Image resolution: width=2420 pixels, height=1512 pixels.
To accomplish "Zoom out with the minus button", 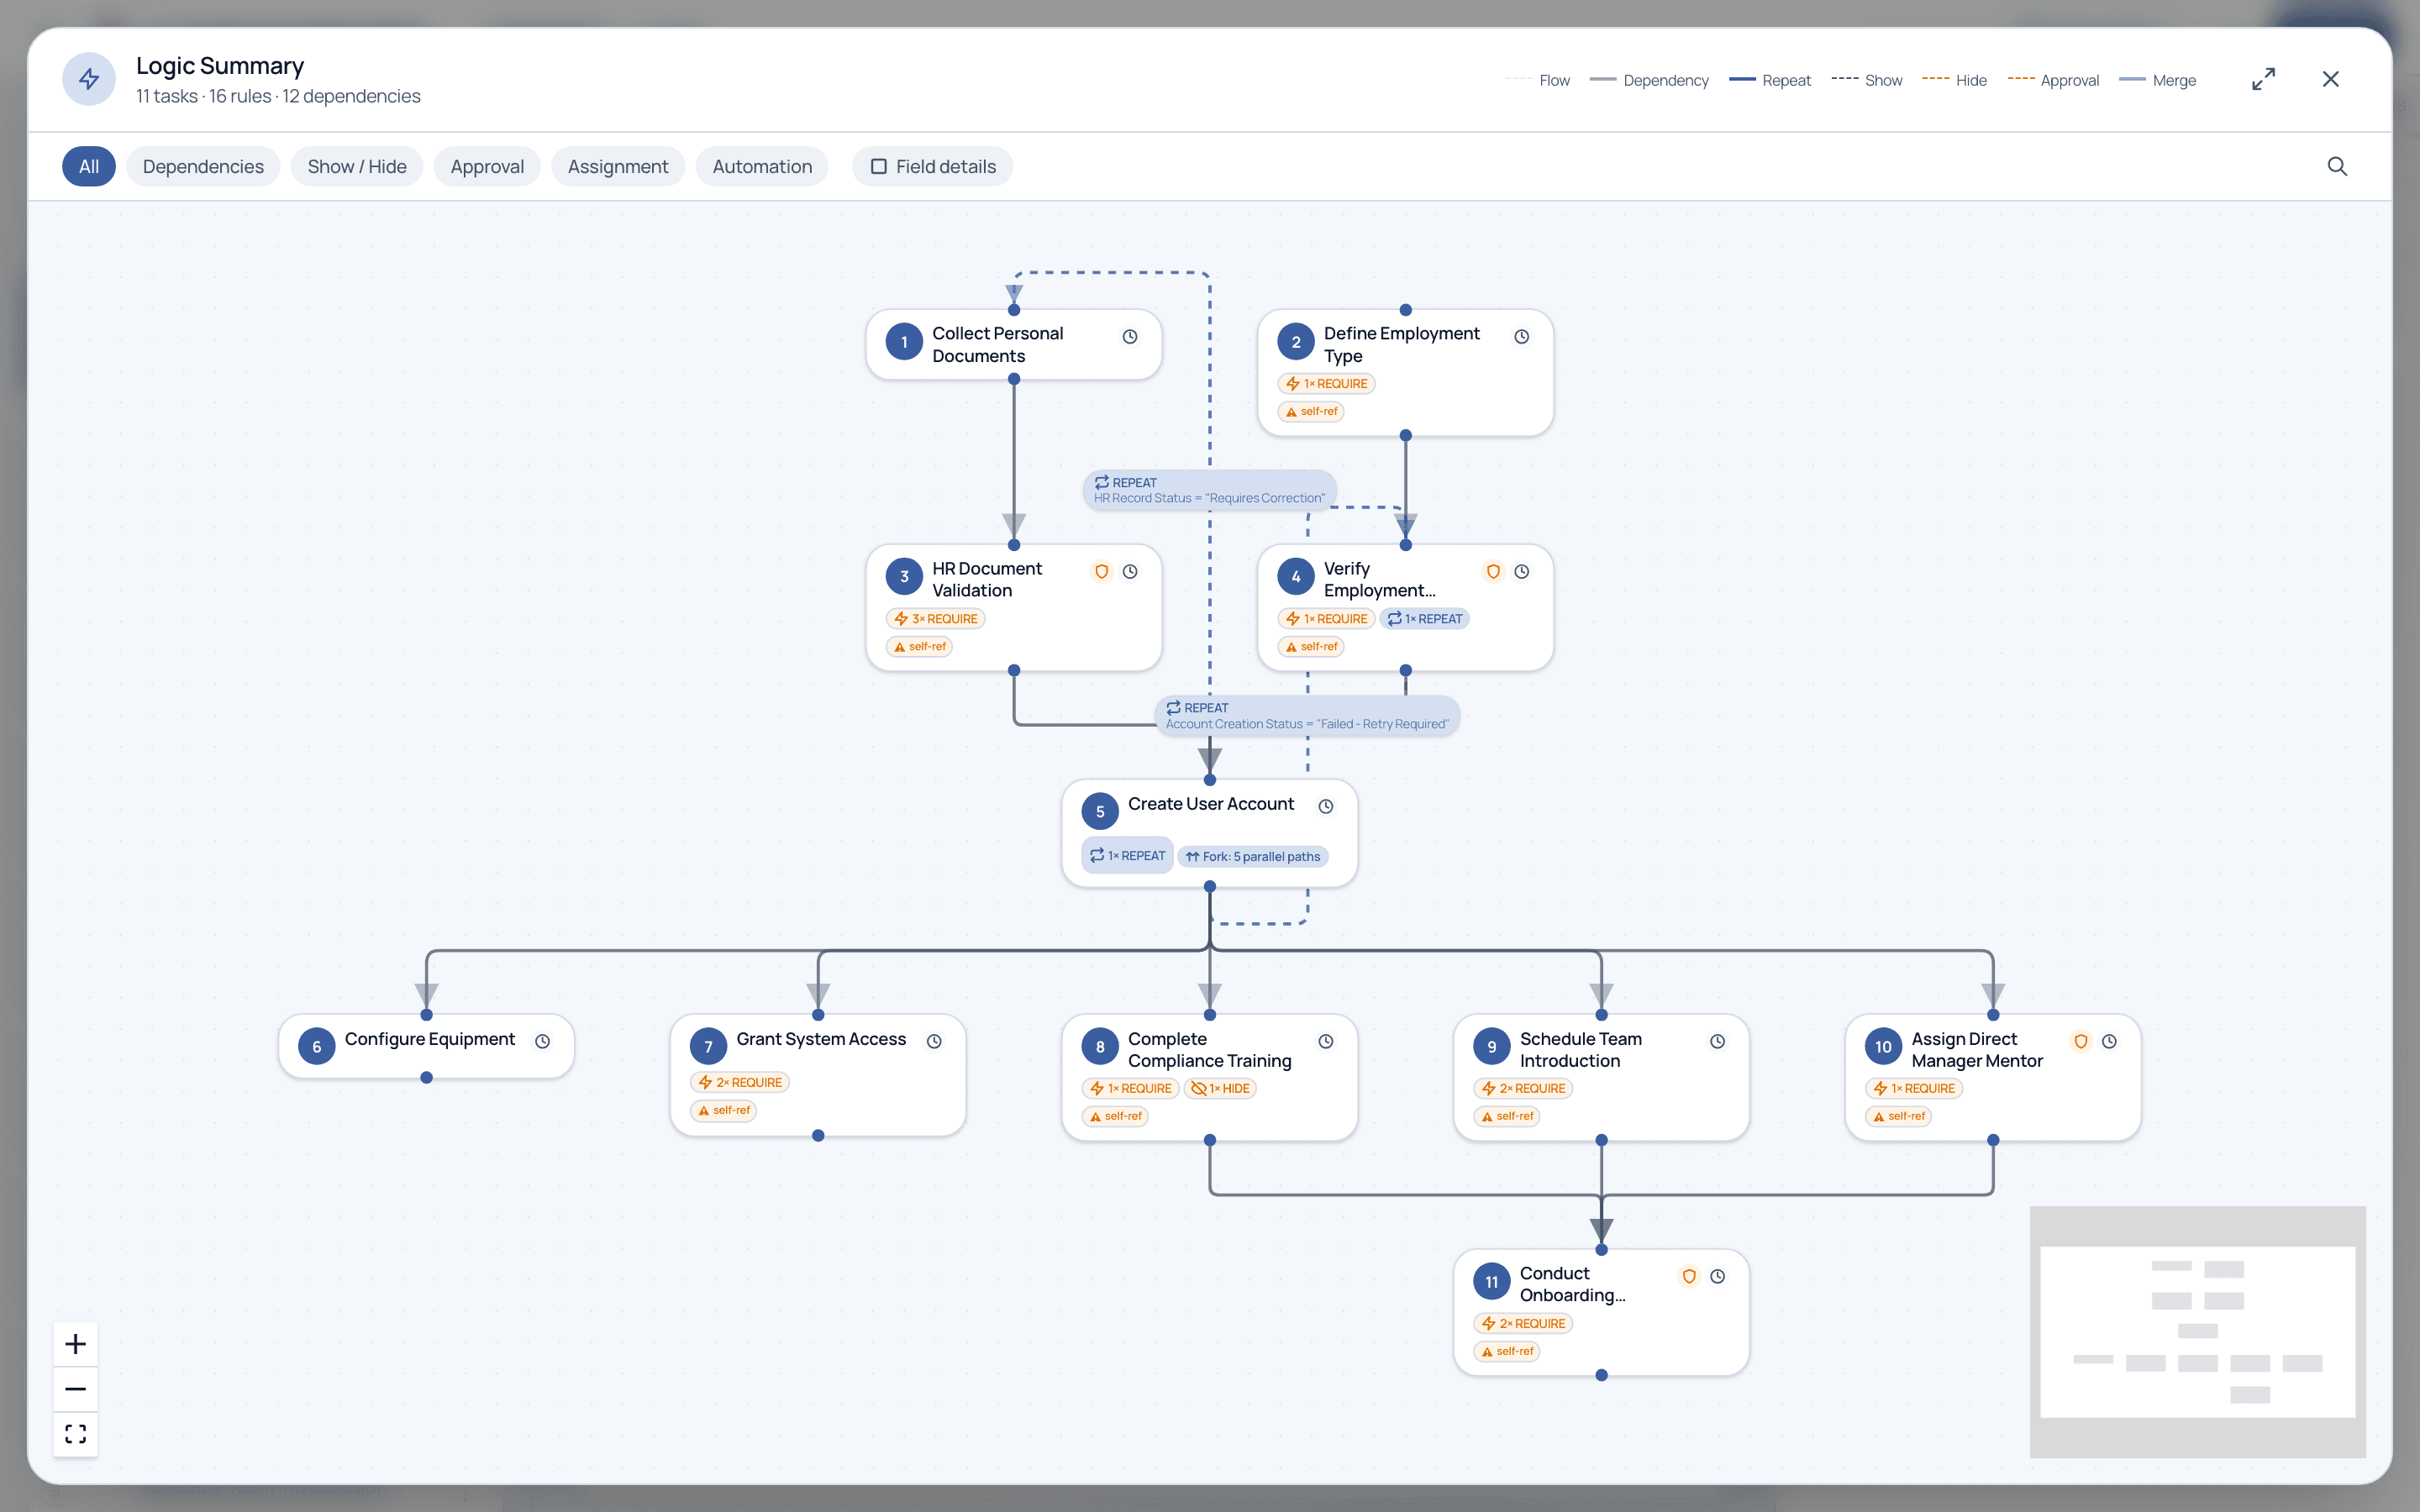I will tap(75, 1389).
